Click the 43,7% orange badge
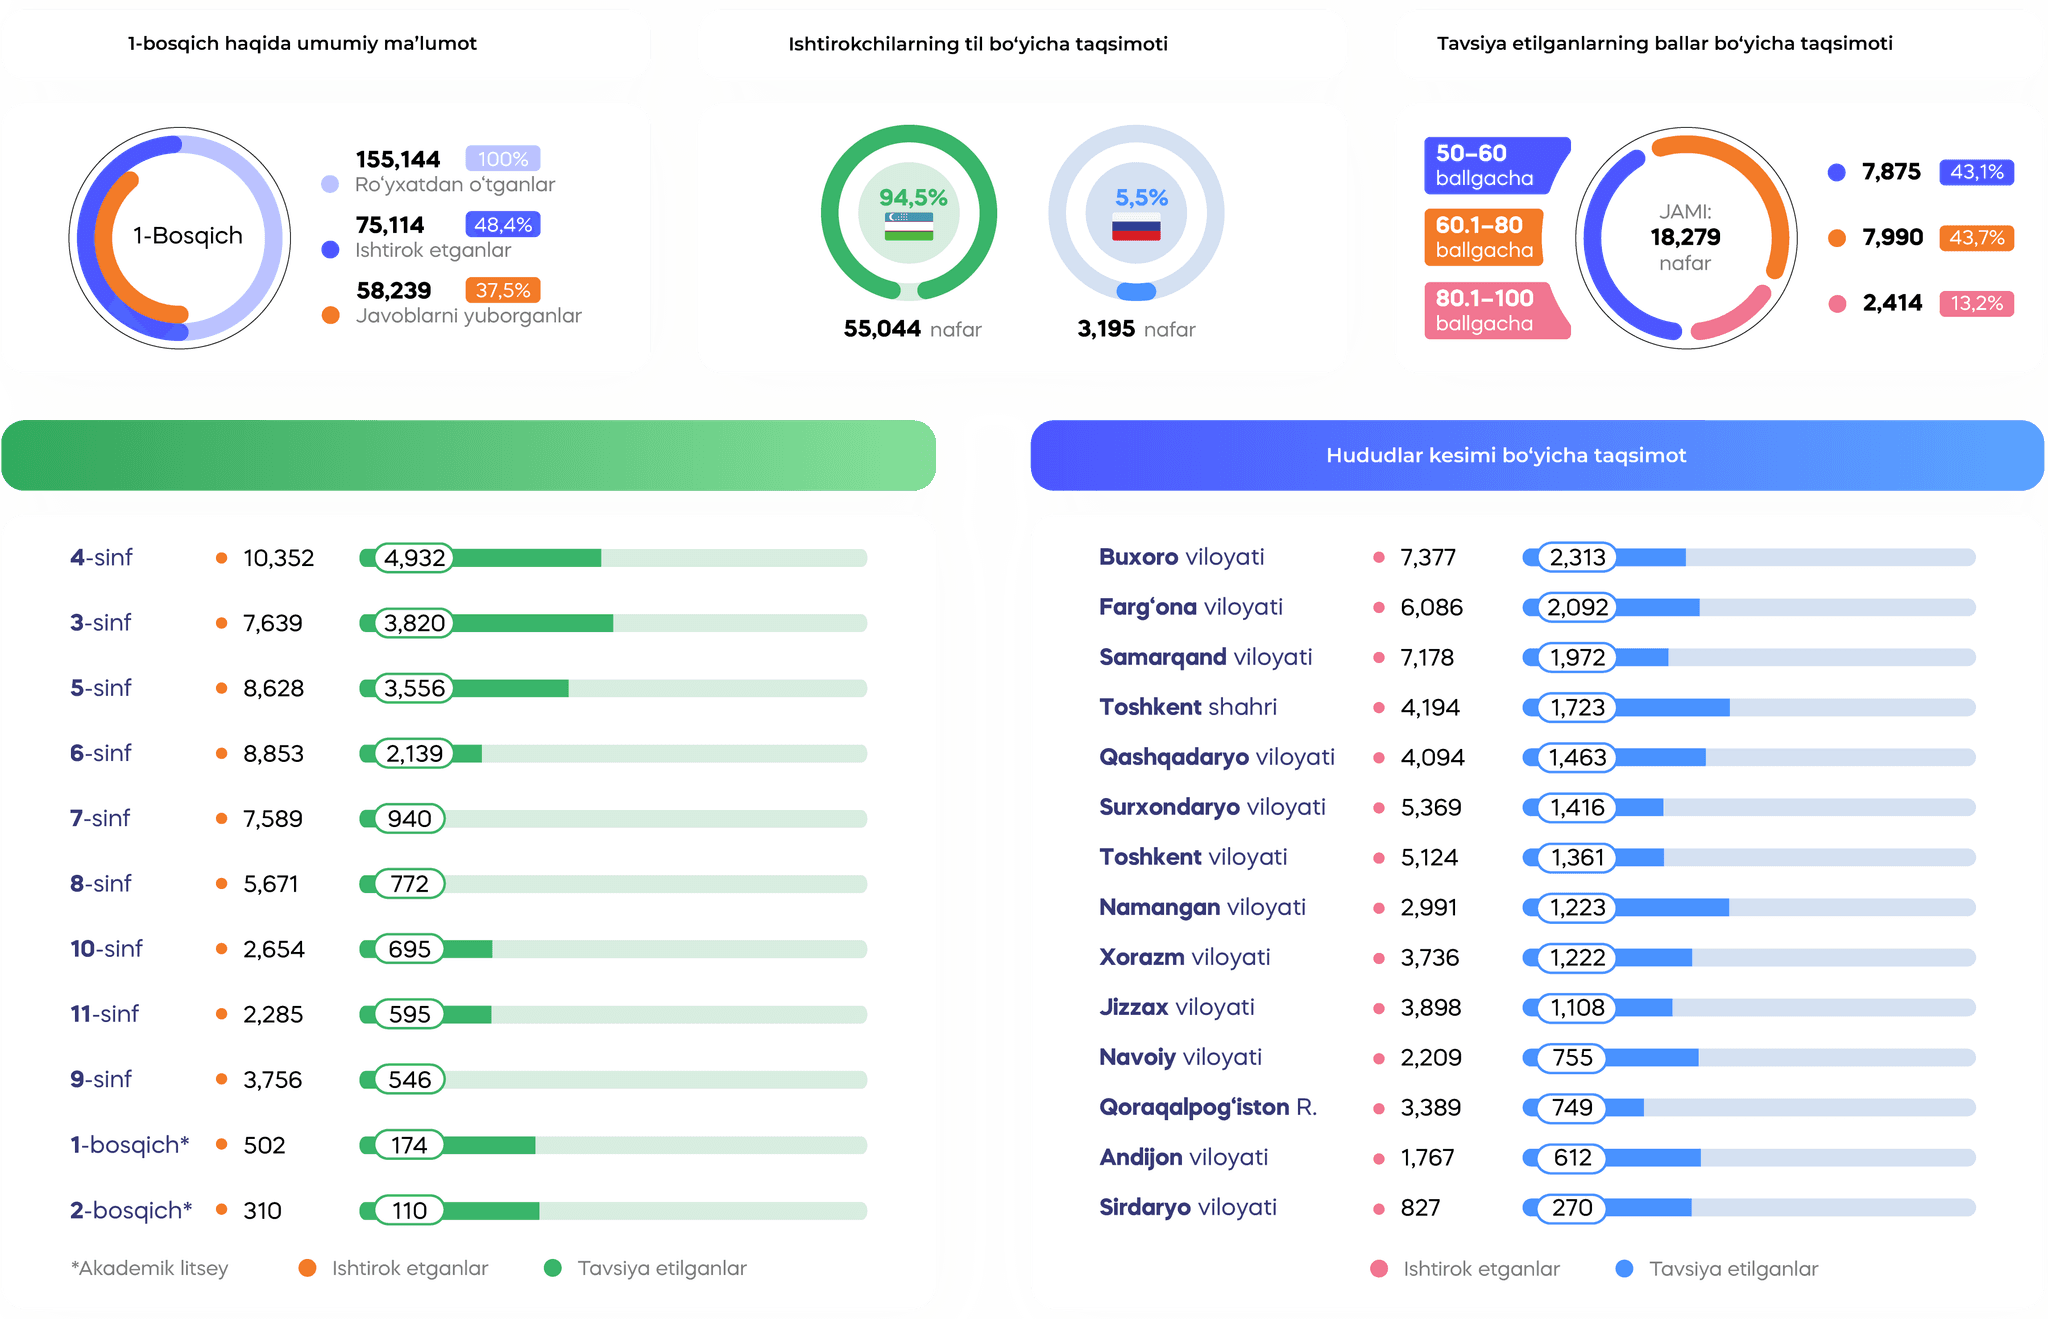This screenshot has height=1319, width=2048. 1976,238
